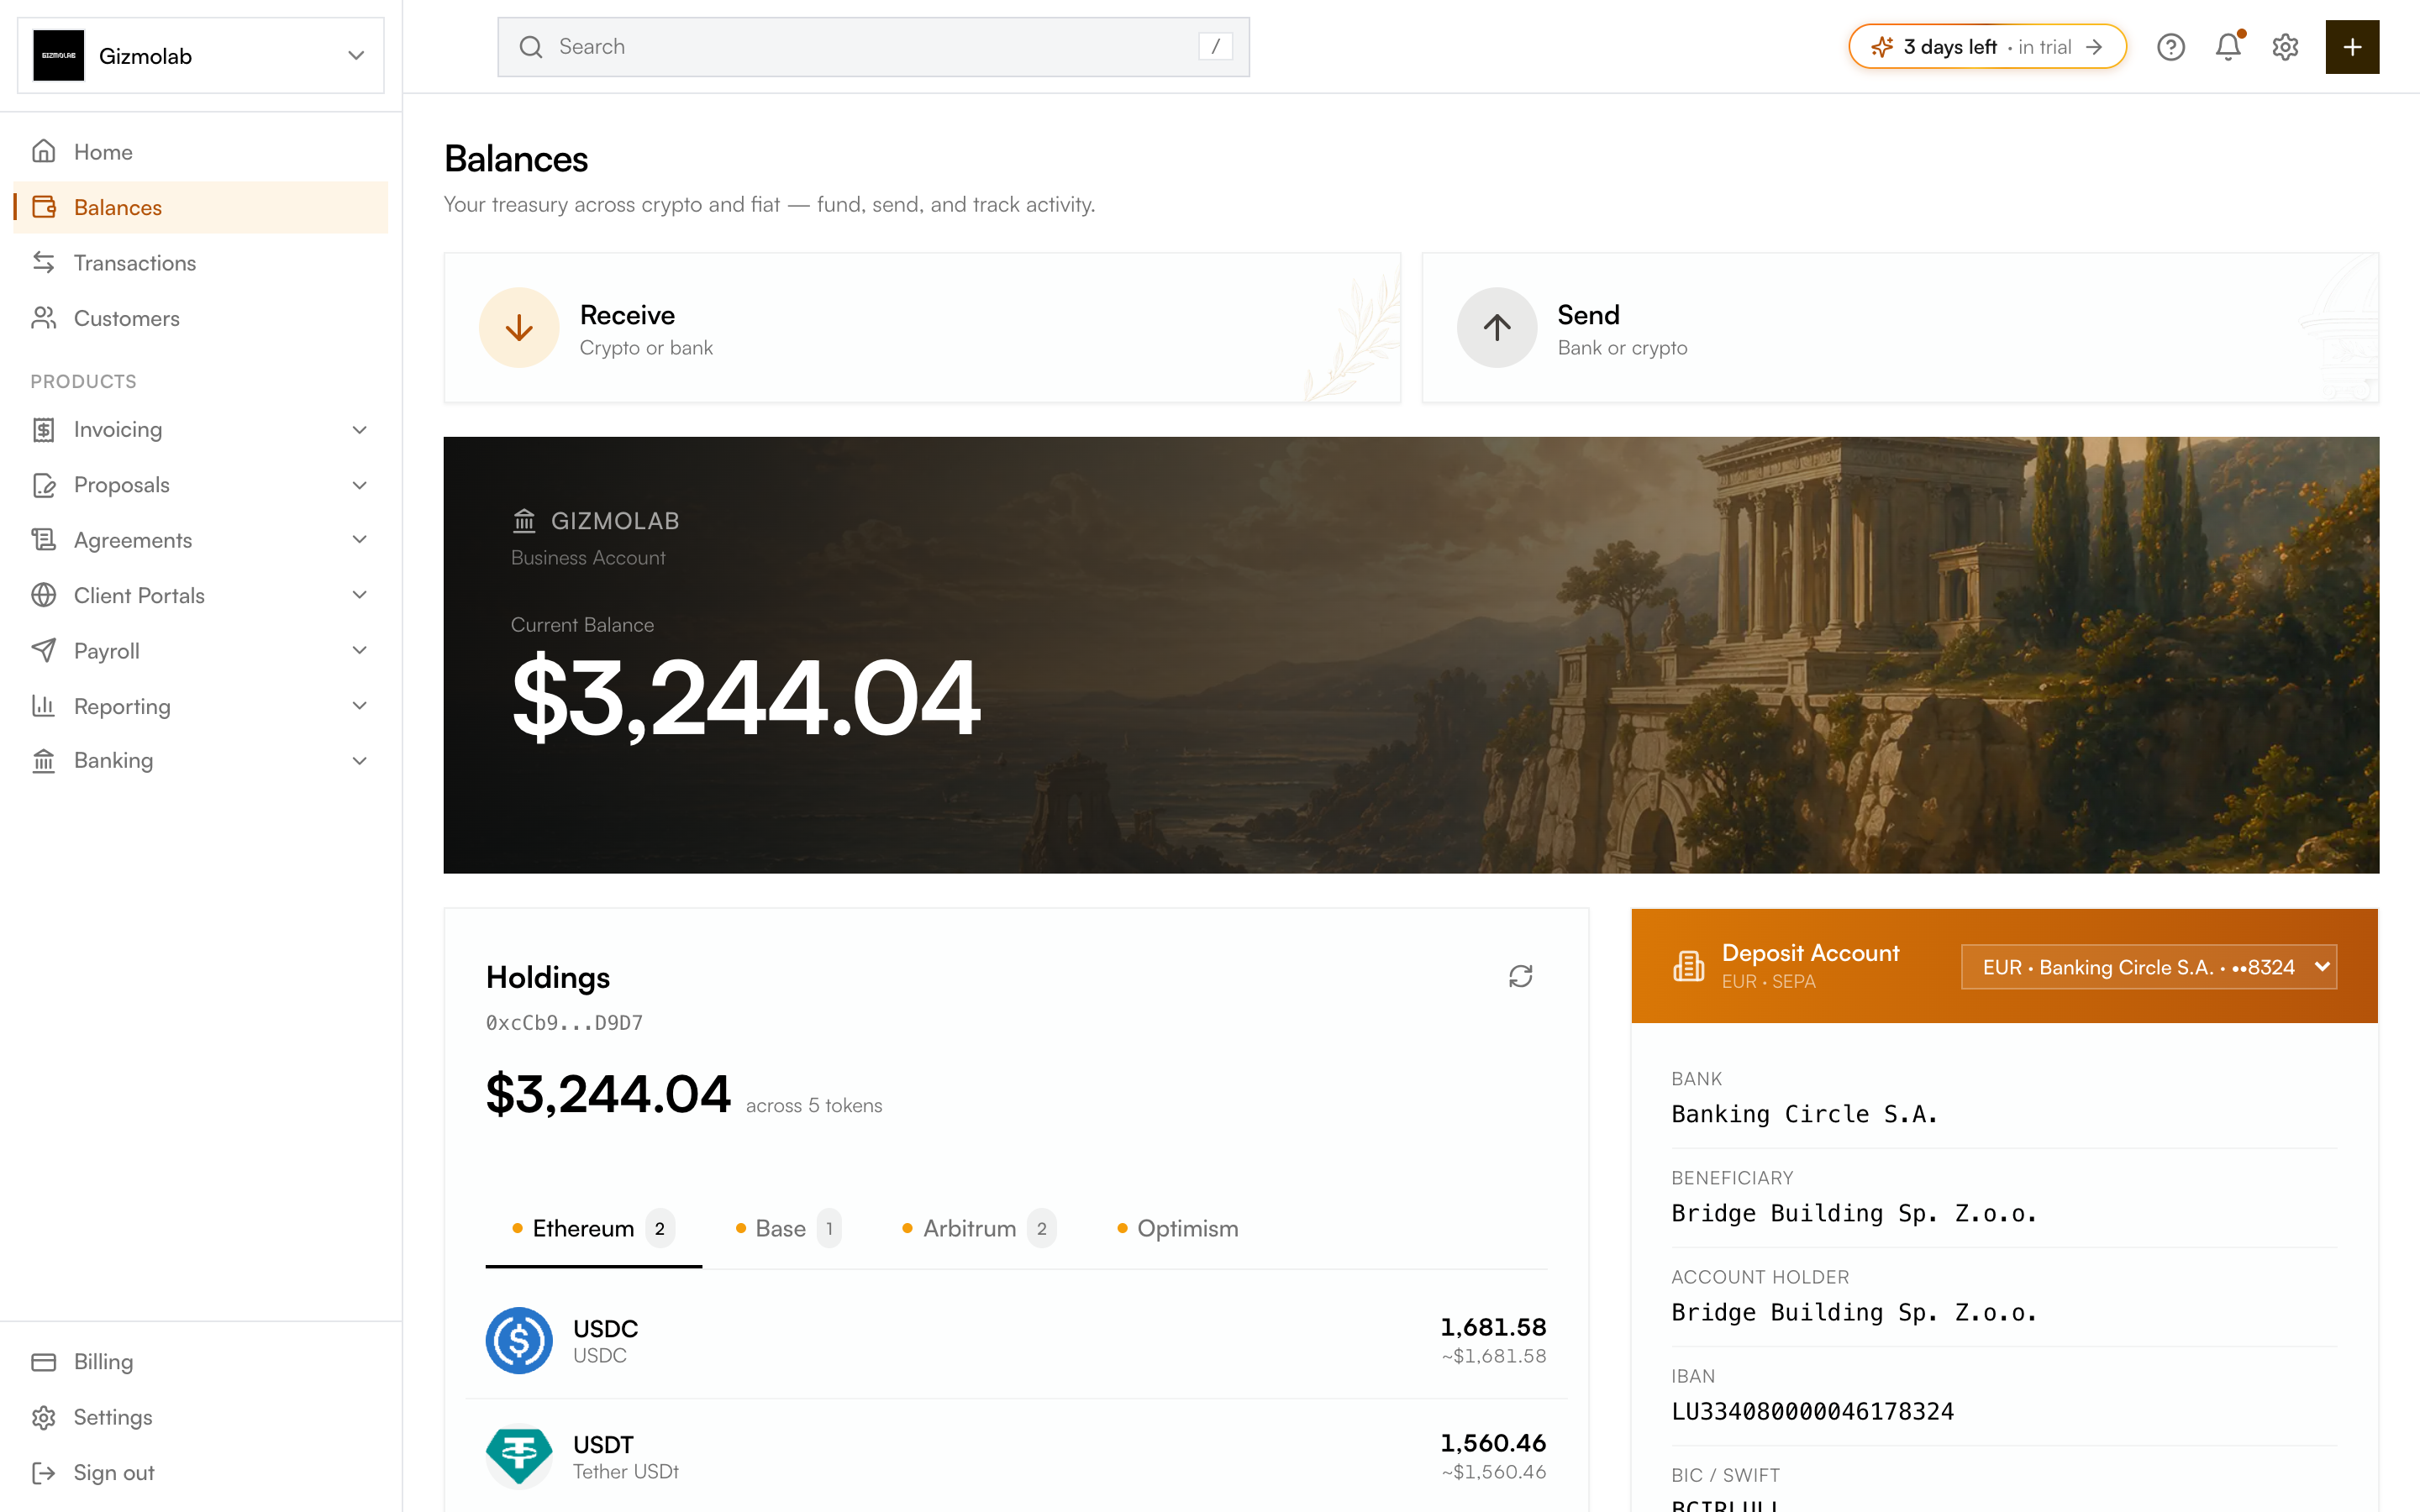The height and width of the screenshot is (1512, 2420).
Task: Click the Balances wallet icon
Action: click(x=44, y=207)
